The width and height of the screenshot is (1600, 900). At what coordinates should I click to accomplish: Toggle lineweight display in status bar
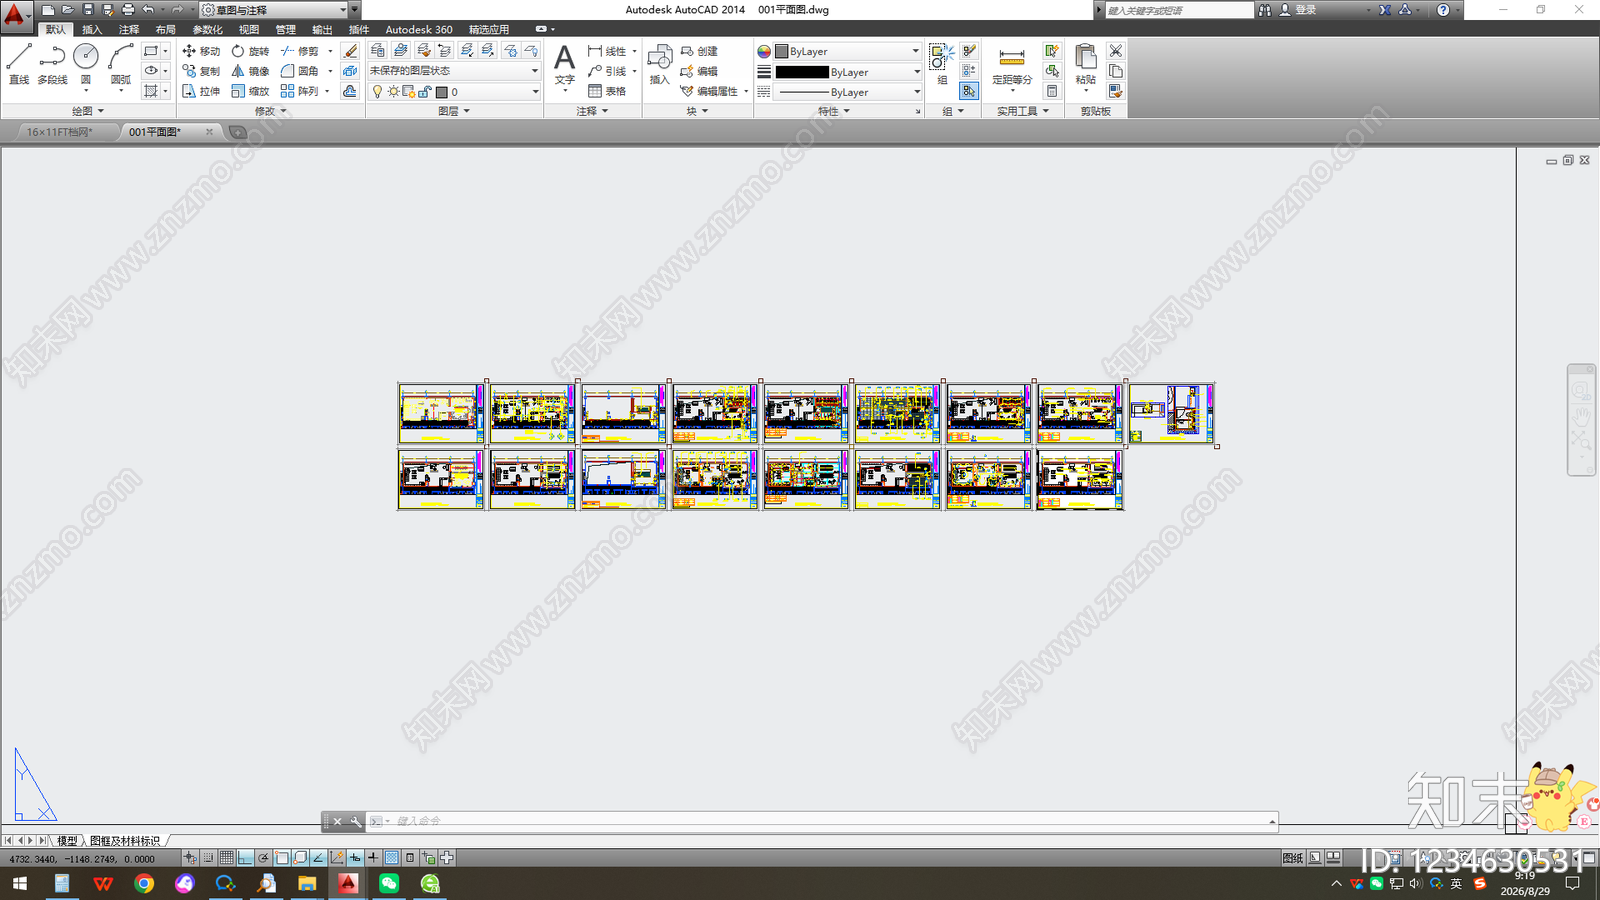coord(373,858)
